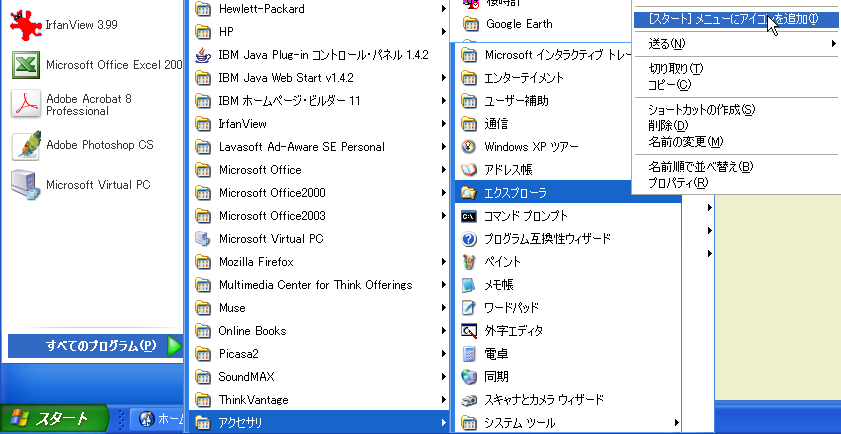Expand the SoundMAX submenu arrow
Viewport: 841px width, 434px height.
point(444,377)
